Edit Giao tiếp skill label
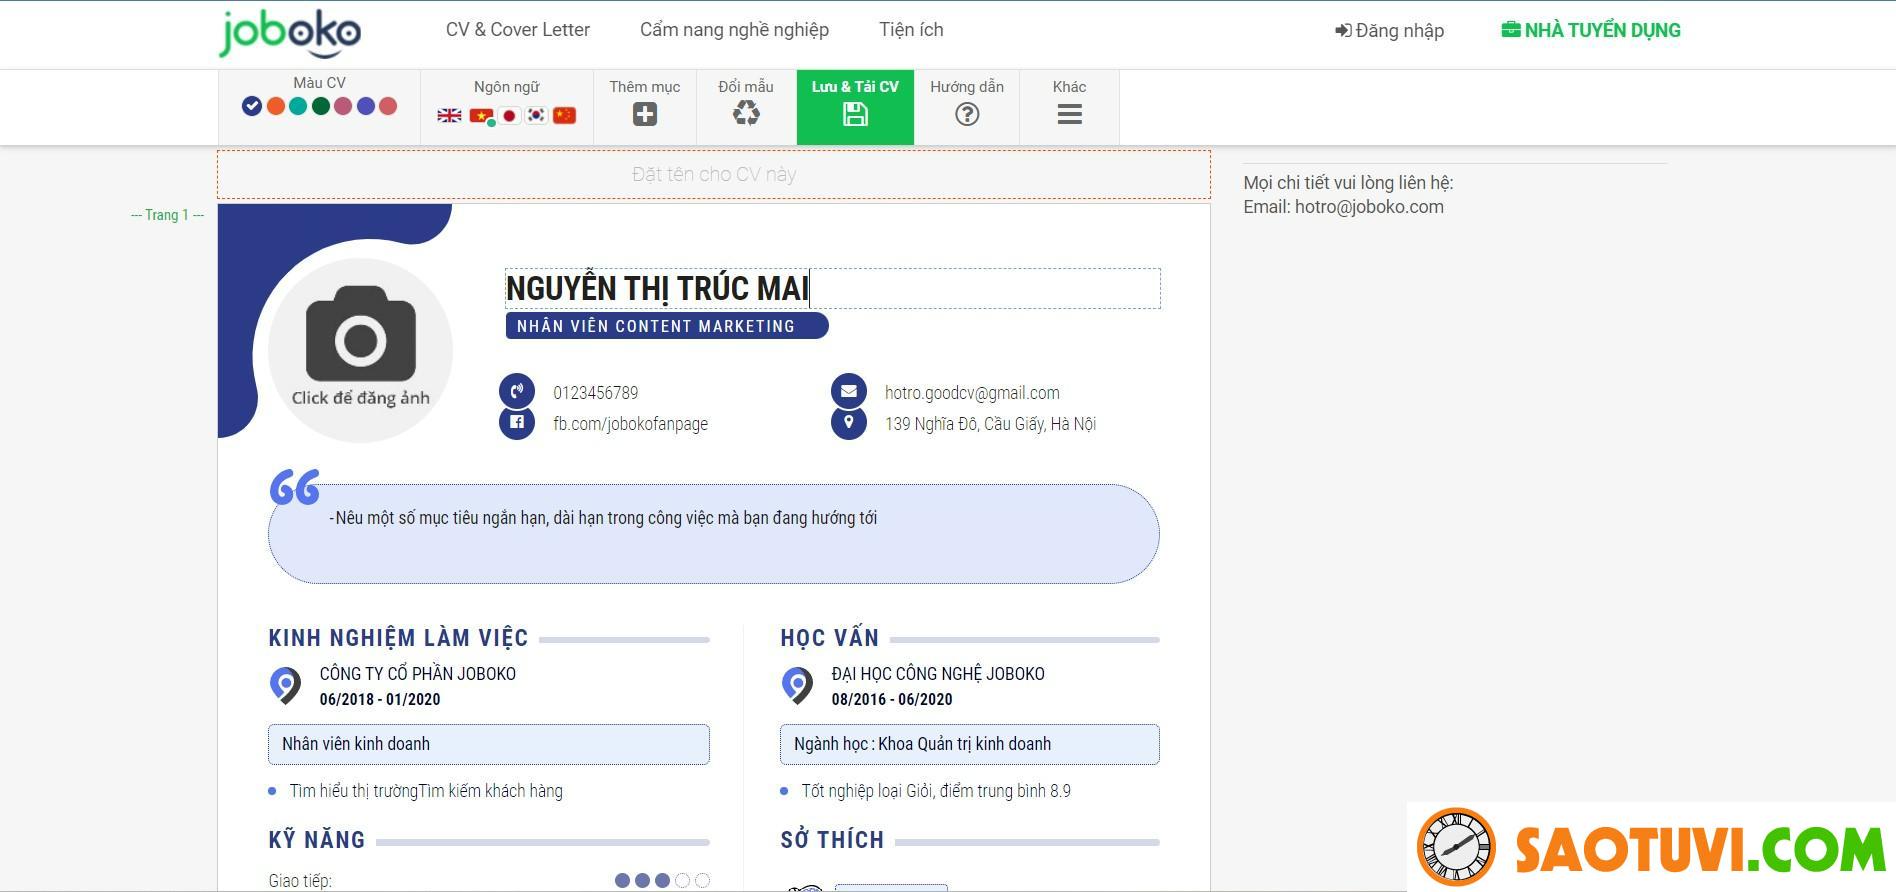This screenshot has height=892, width=1896. tap(300, 881)
